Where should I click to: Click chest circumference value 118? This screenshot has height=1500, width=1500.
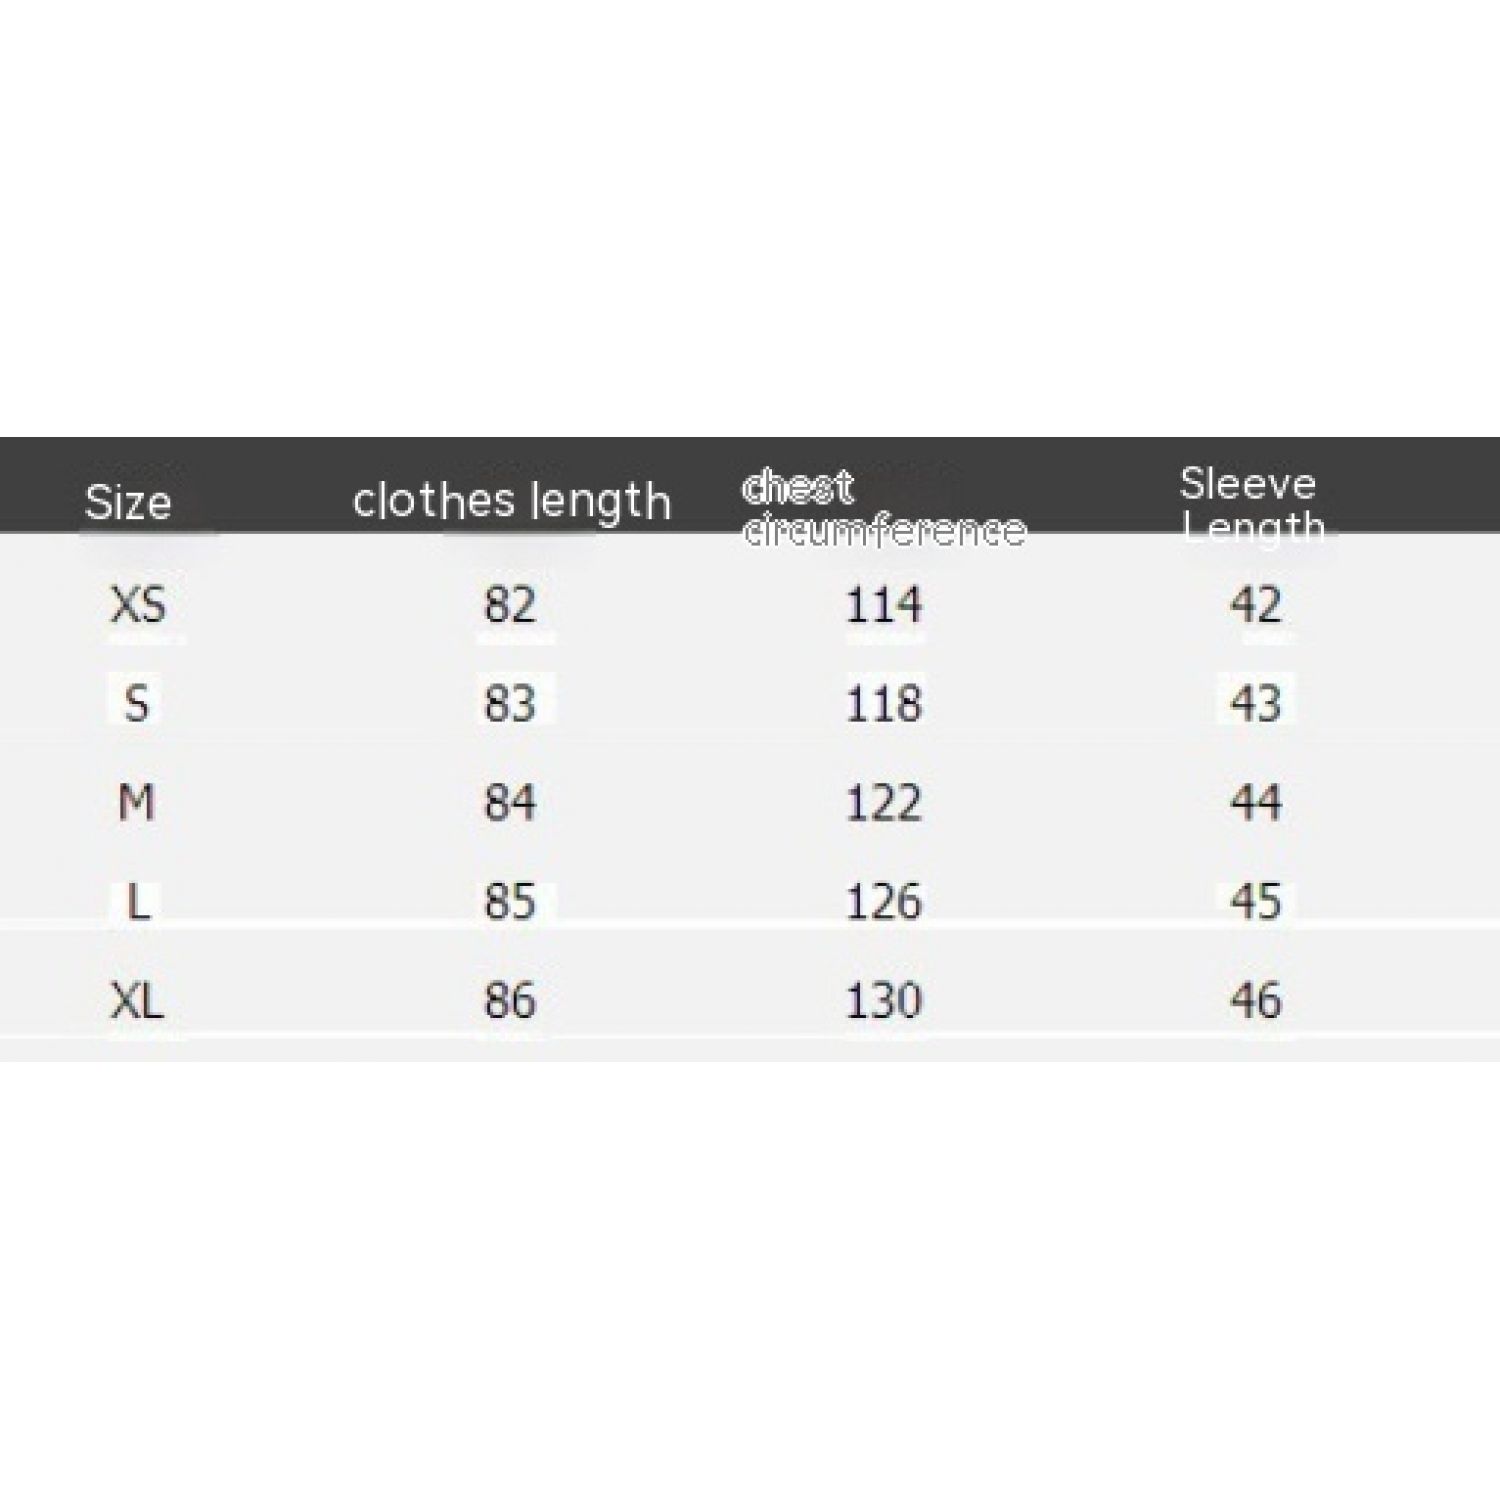[x=884, y=704]
